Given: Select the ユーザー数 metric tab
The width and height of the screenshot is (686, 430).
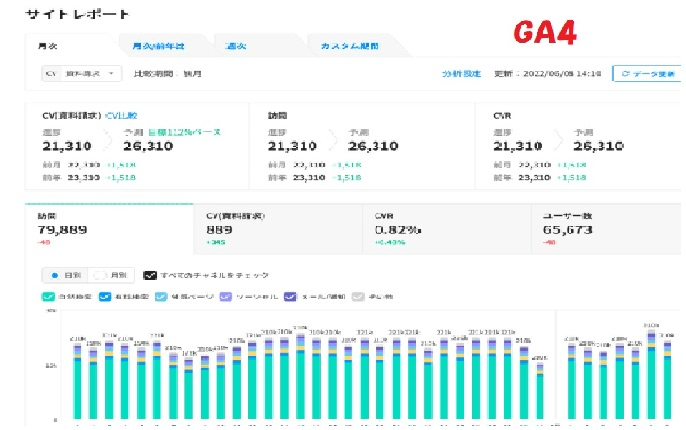Looking at the screenshot, I should pos(606,228).
